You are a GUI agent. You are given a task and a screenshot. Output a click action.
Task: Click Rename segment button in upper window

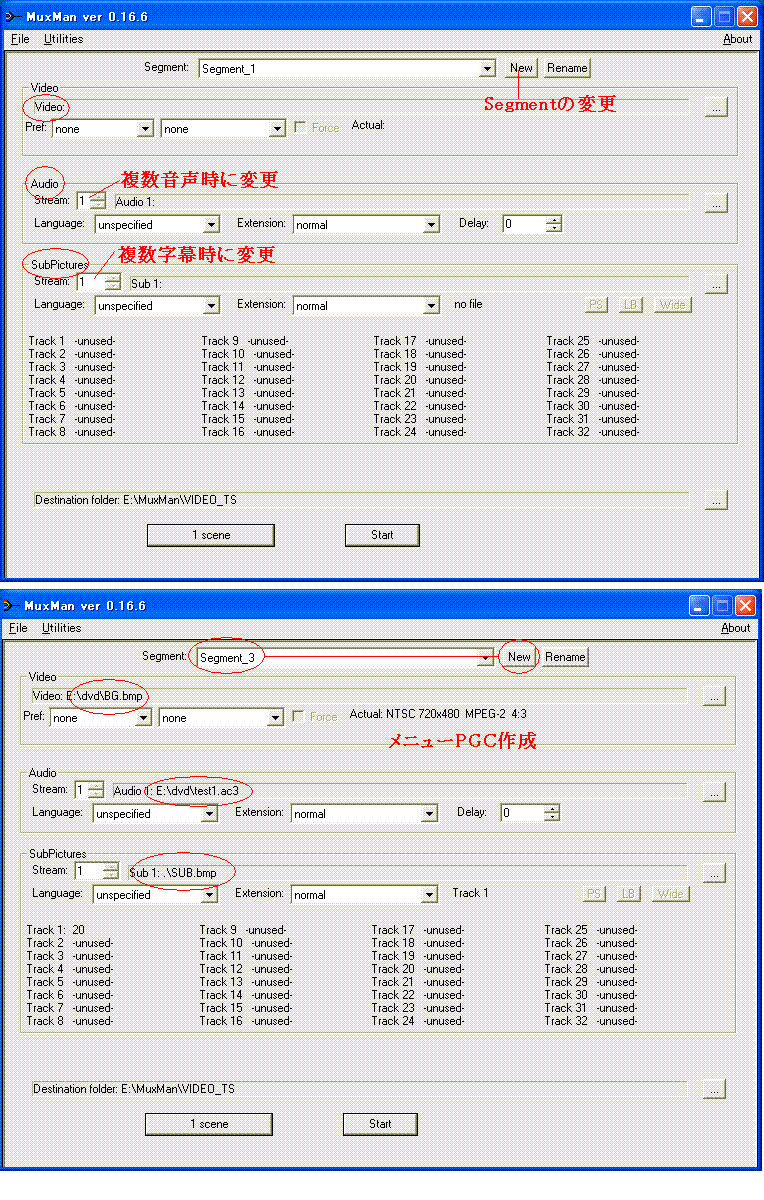(567, 68)
